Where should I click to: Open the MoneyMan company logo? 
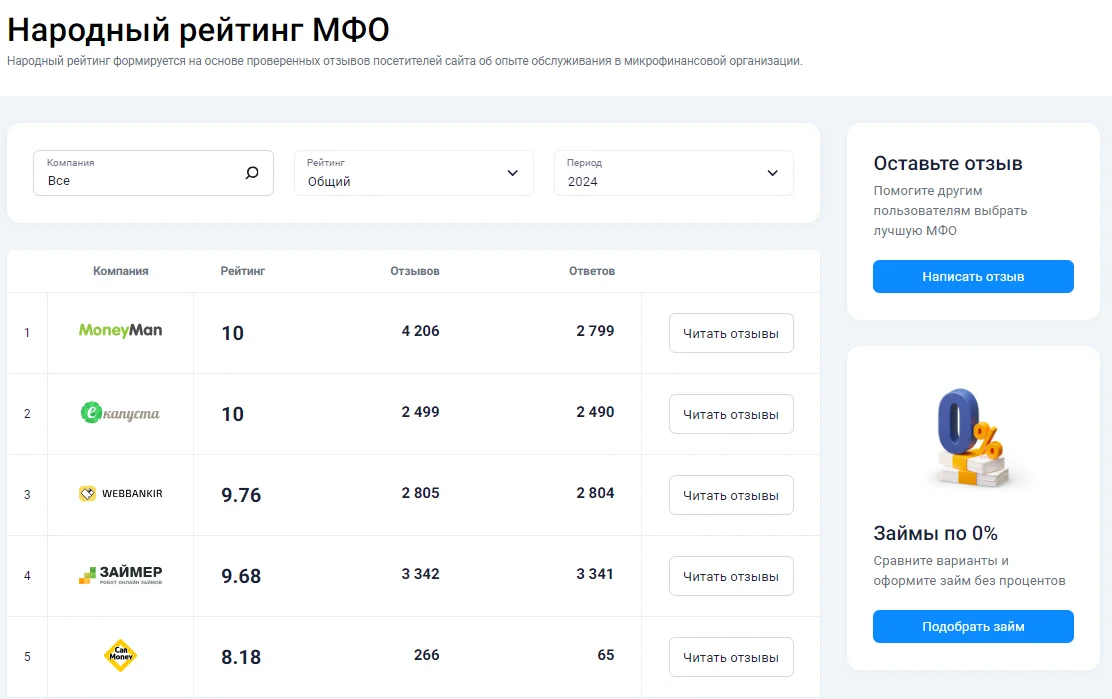[121, 330]
